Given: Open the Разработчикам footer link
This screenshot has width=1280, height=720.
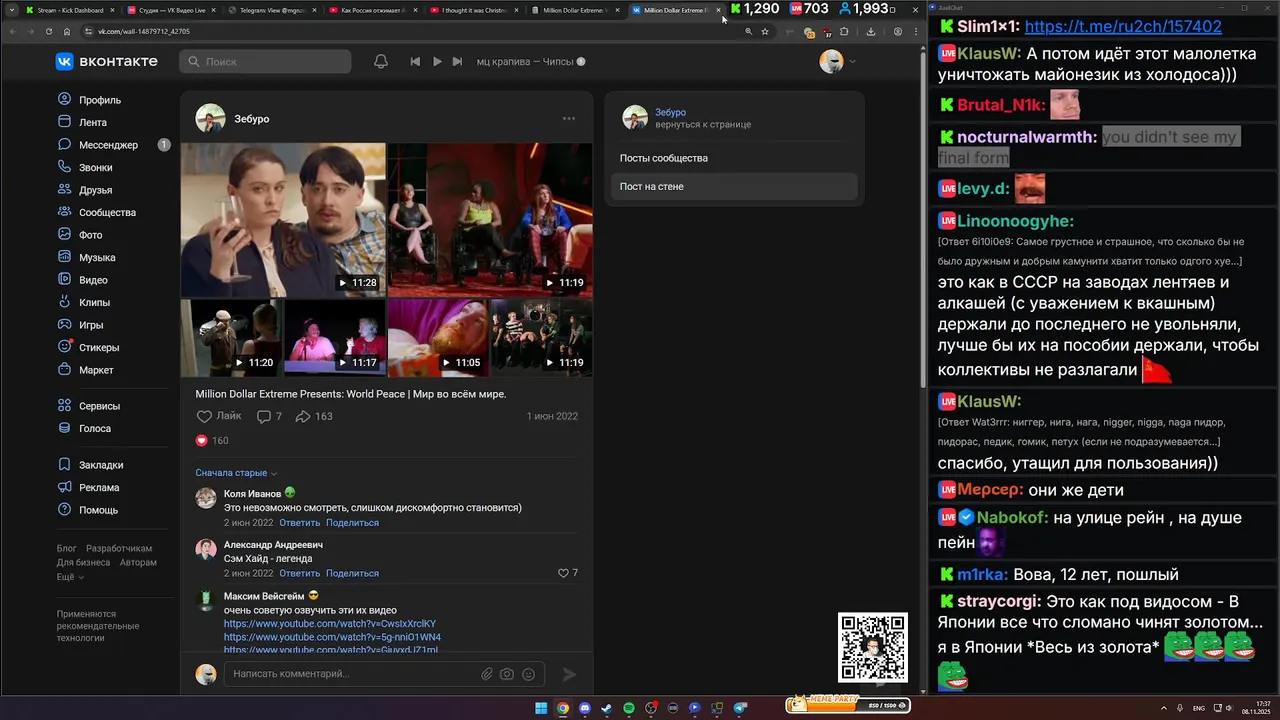Looking at the screenshot, I should (119, 548).
